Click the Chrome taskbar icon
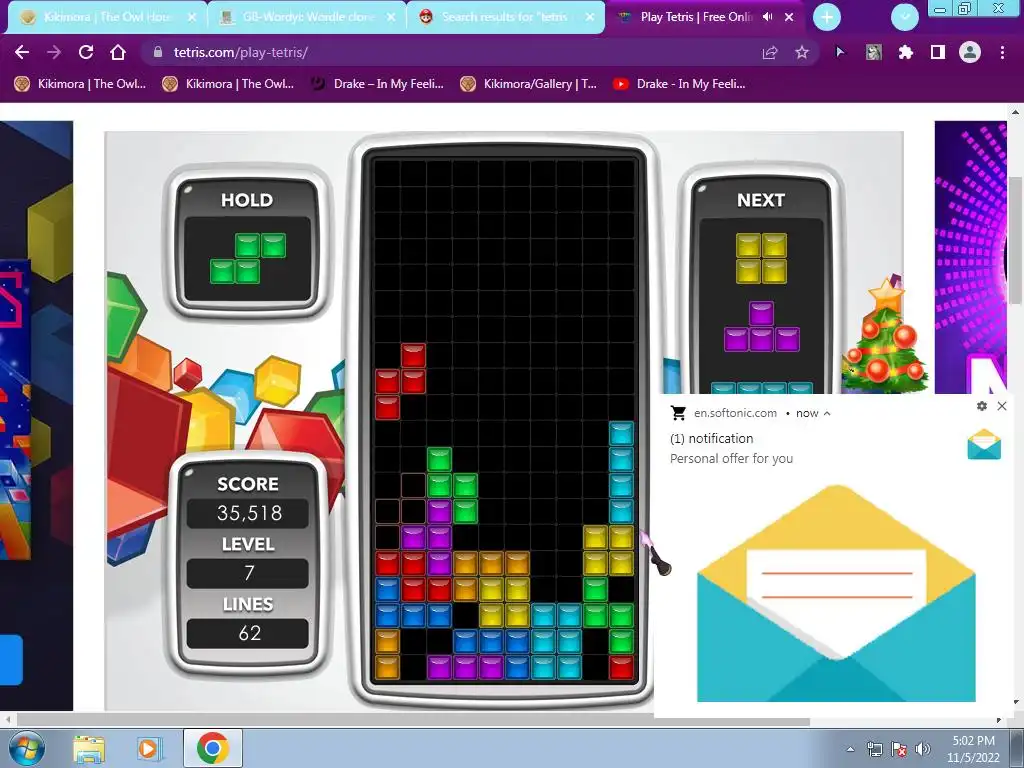Image resolution: width=1024 pixels, height=768 pixels. coord(212,748)
